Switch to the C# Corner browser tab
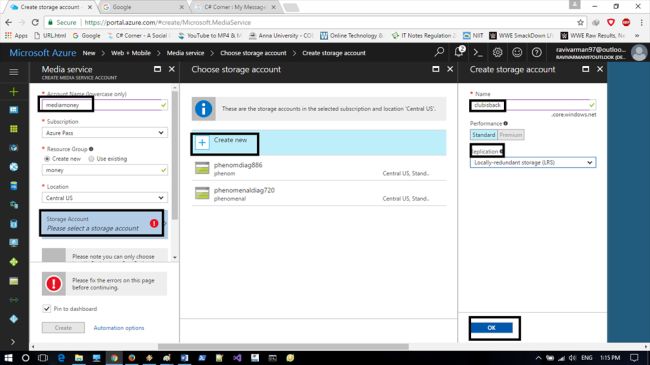The image size is (650, 365). tap(234, 7)
